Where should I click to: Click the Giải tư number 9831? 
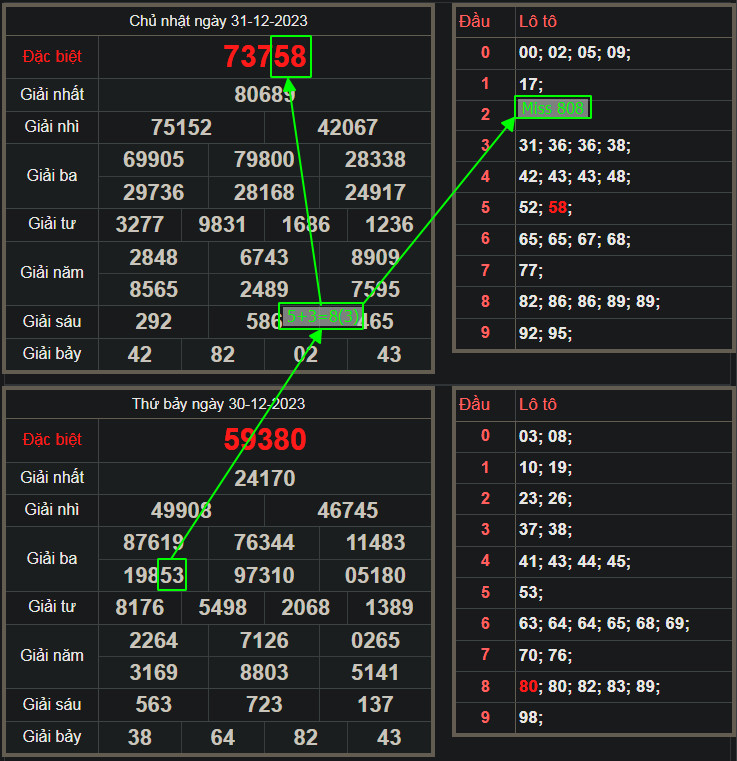tap(223, 224)
